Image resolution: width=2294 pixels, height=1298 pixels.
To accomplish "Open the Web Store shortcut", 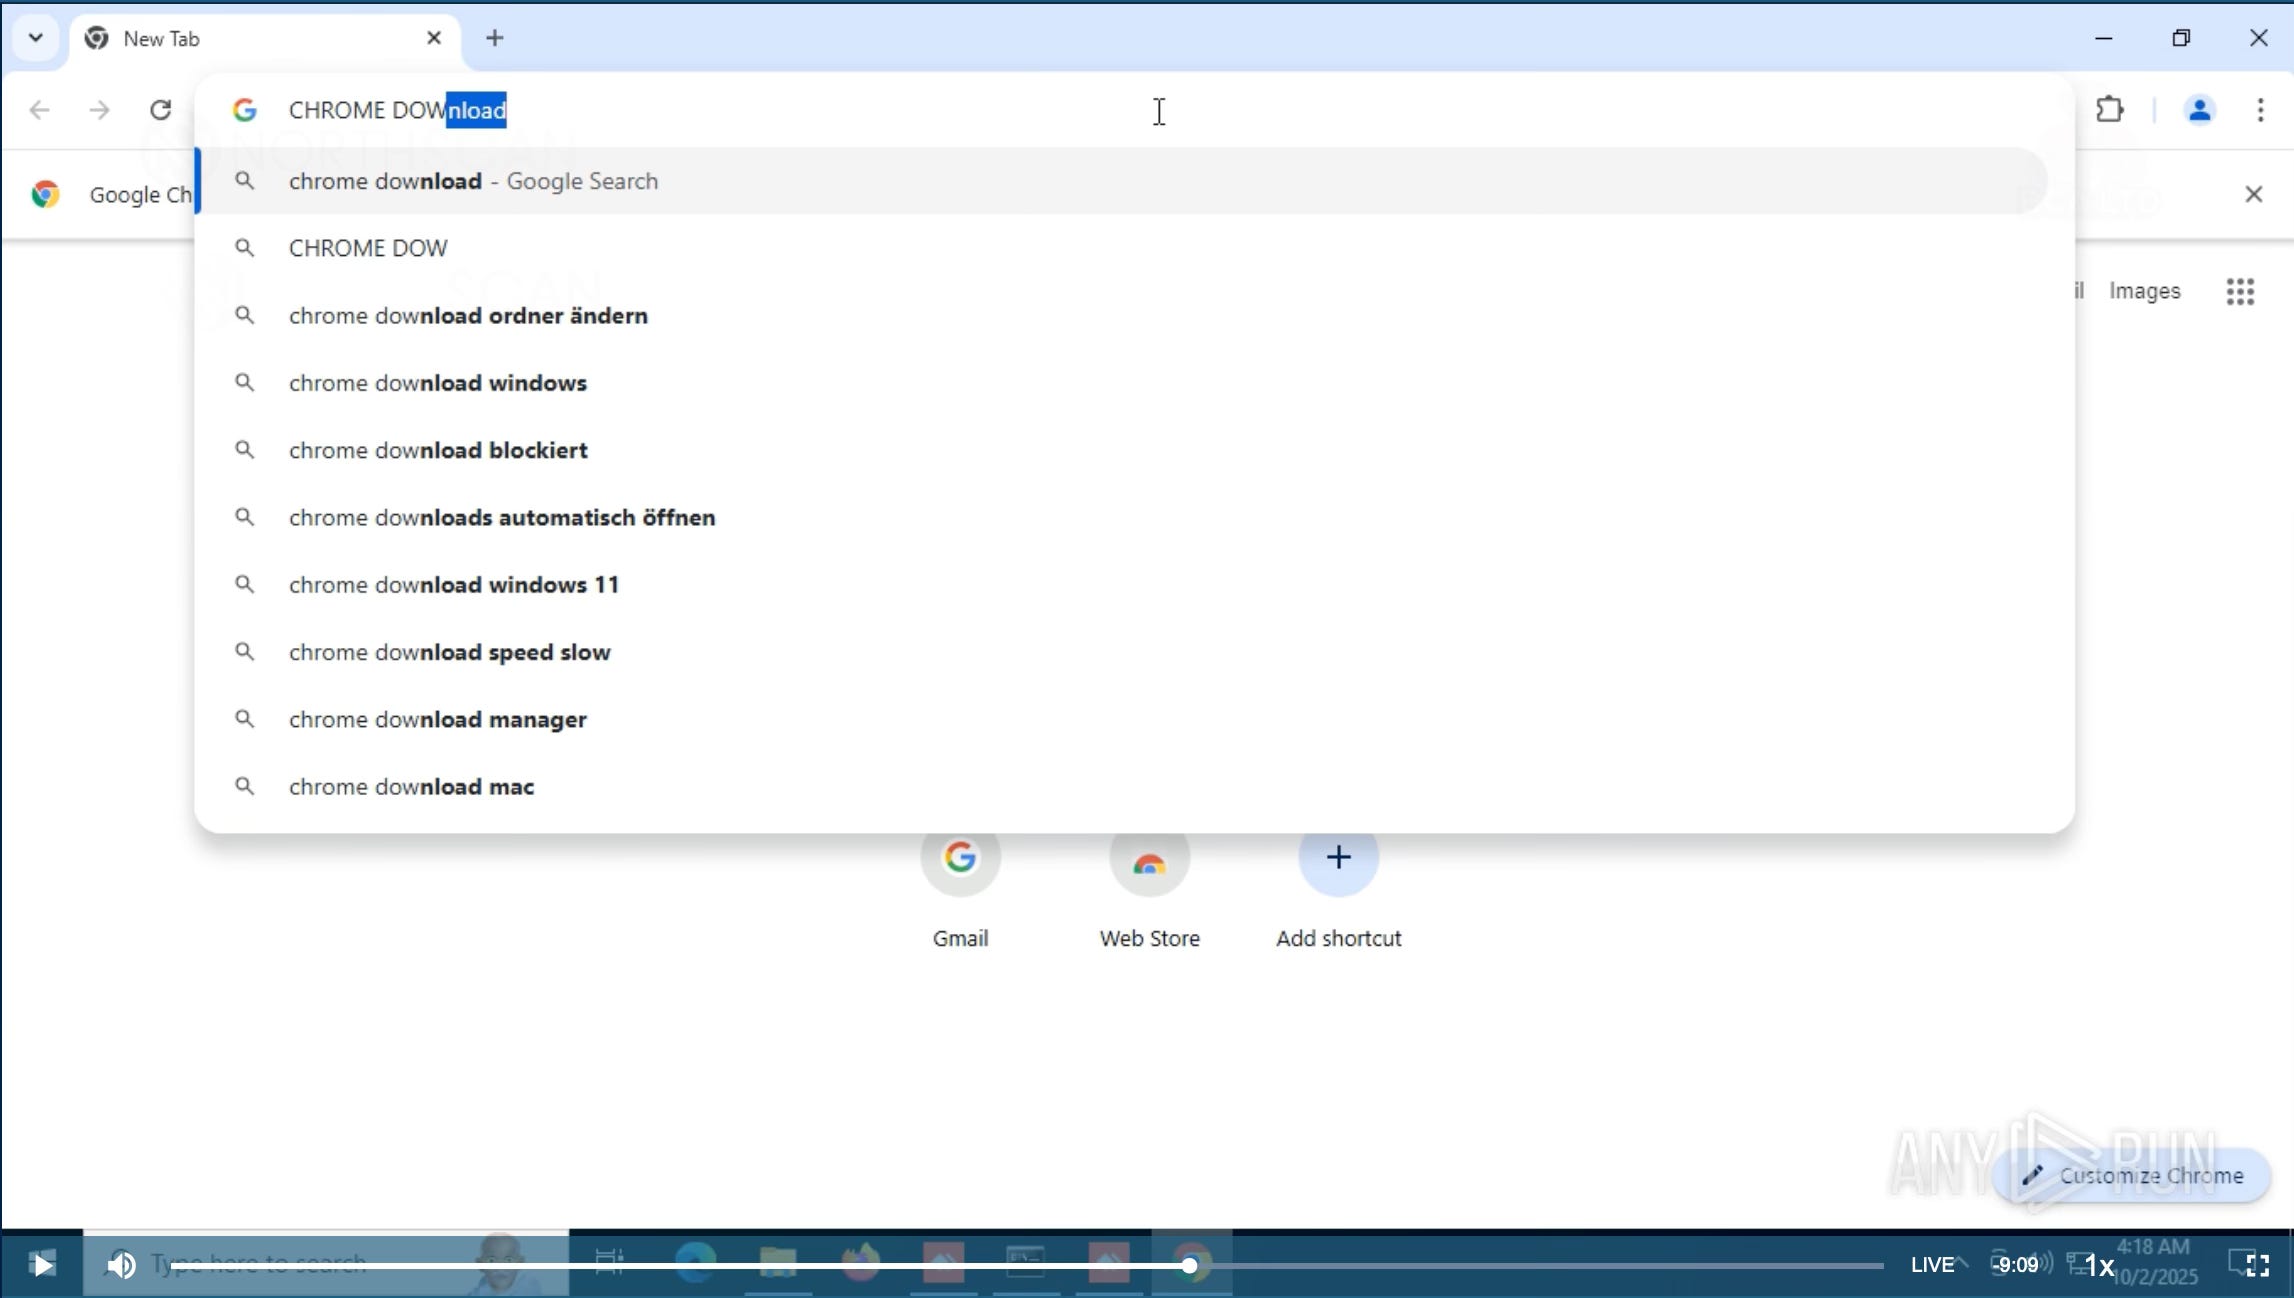I will tap(1149, 860).
